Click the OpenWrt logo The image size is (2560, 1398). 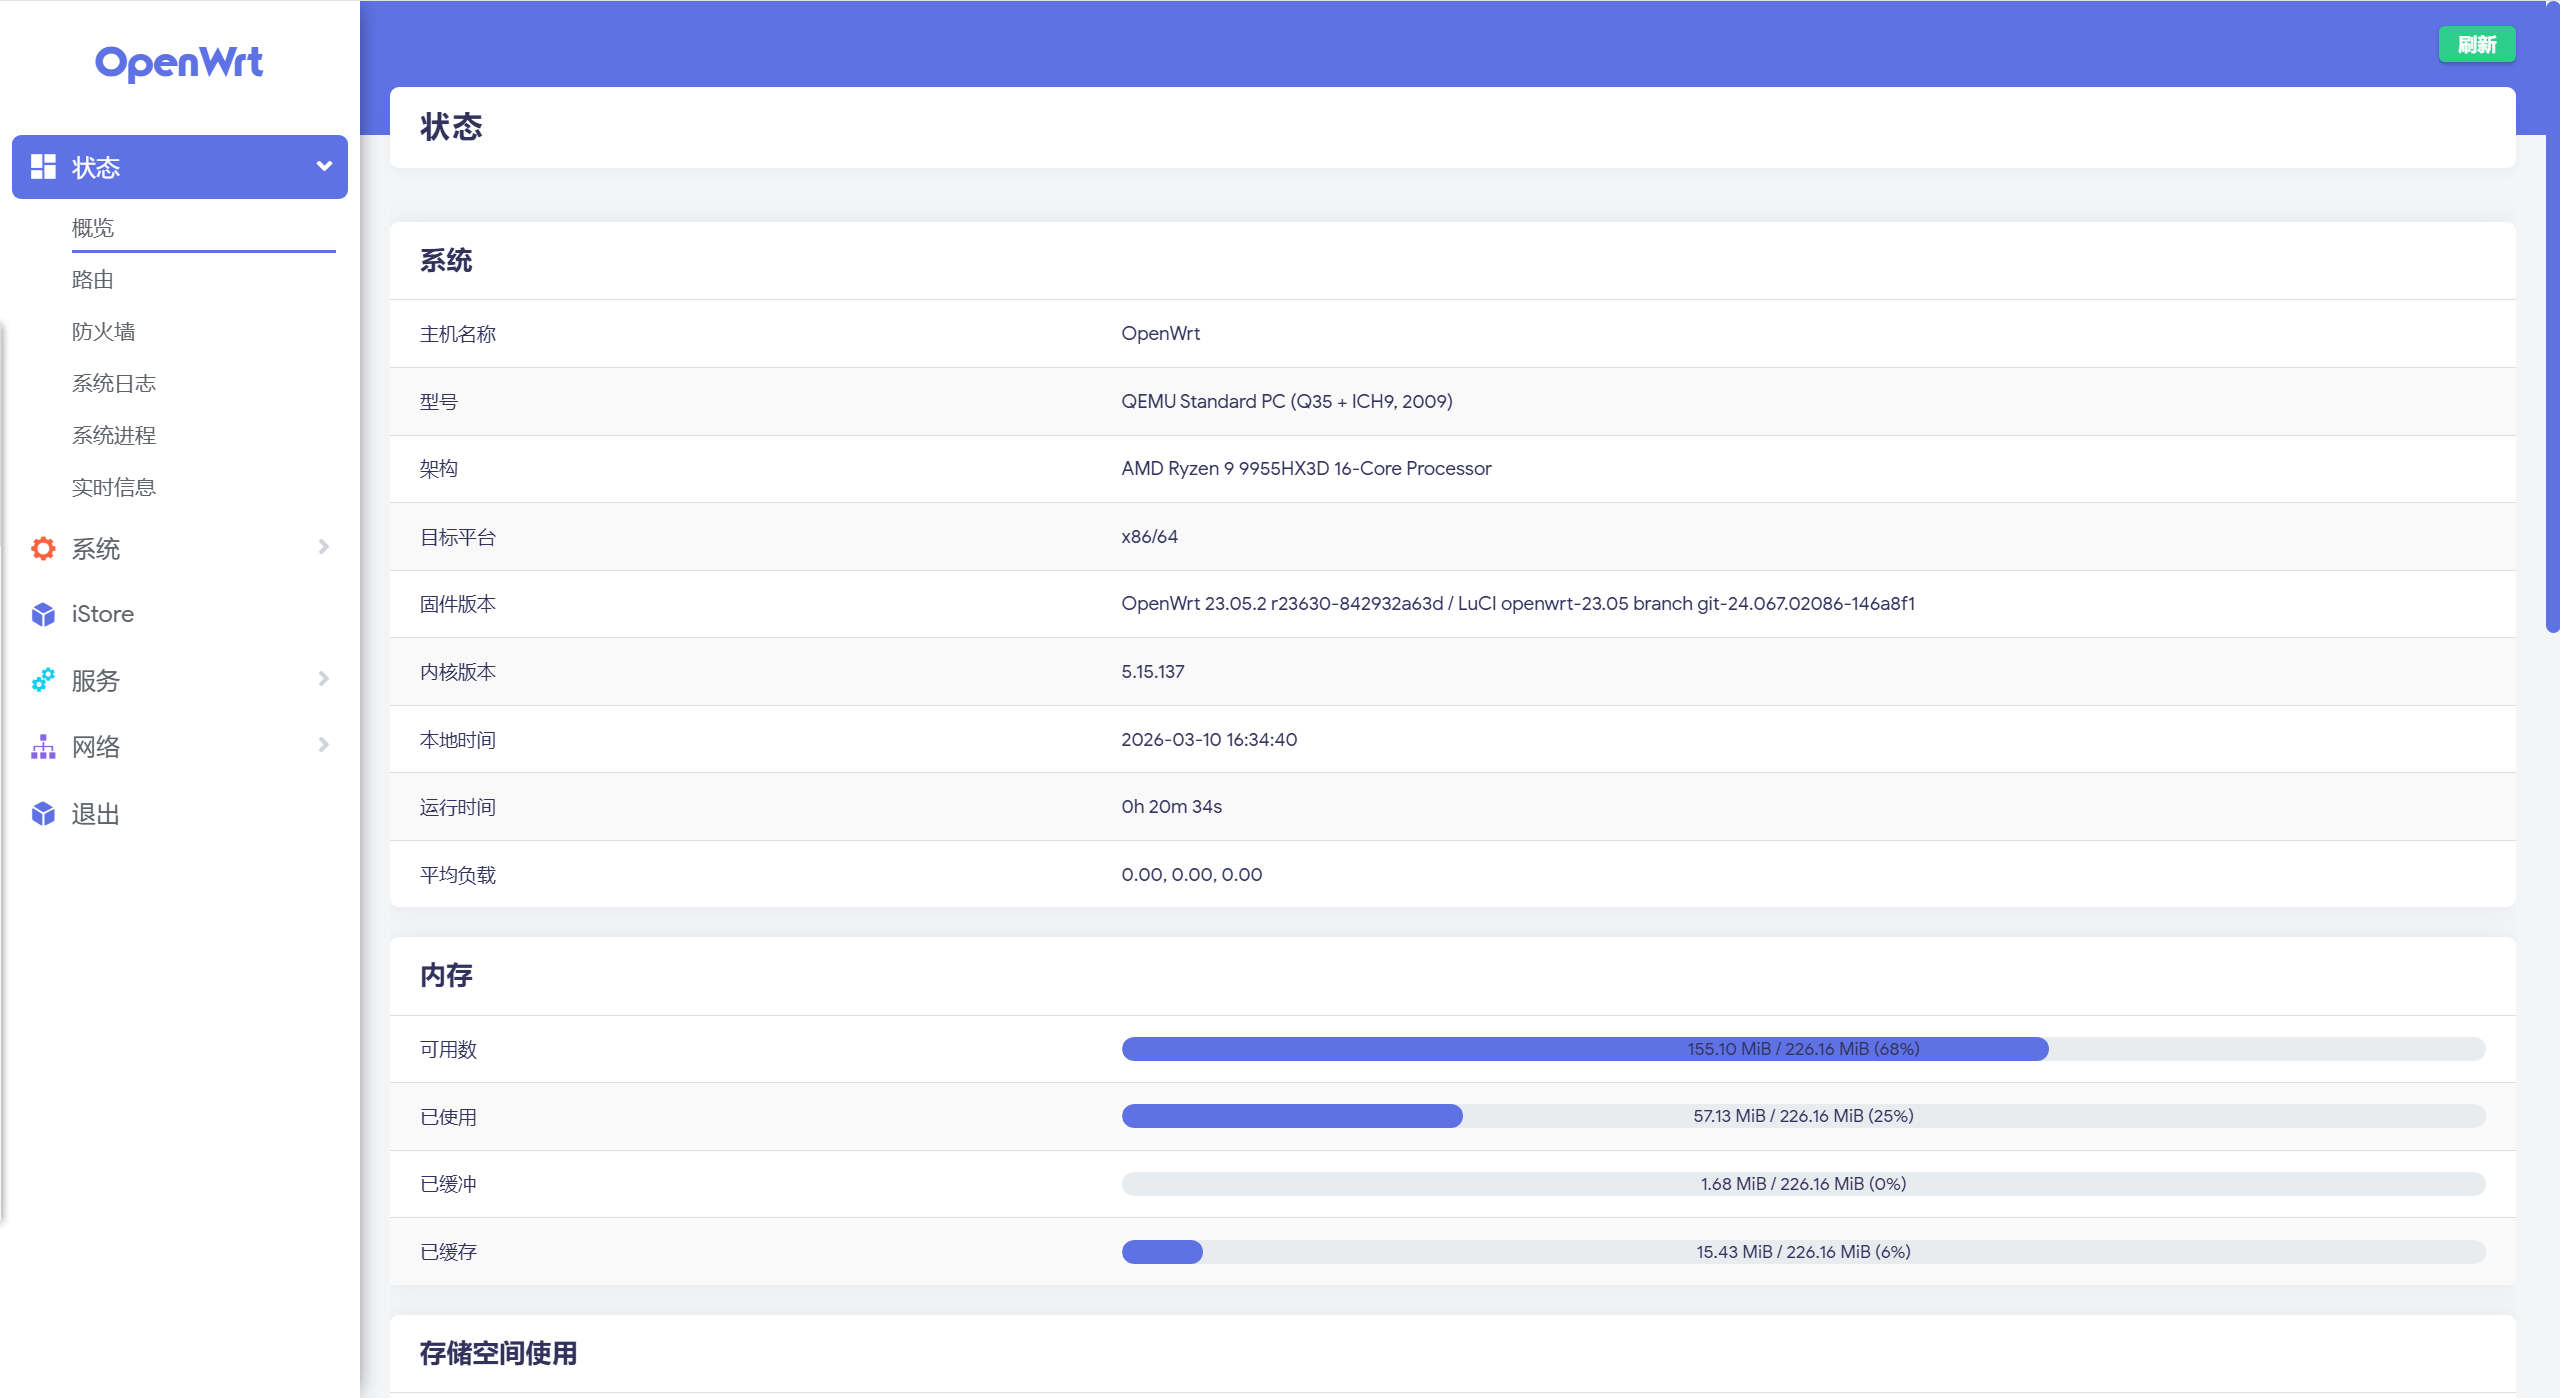[x=179, y=63]
